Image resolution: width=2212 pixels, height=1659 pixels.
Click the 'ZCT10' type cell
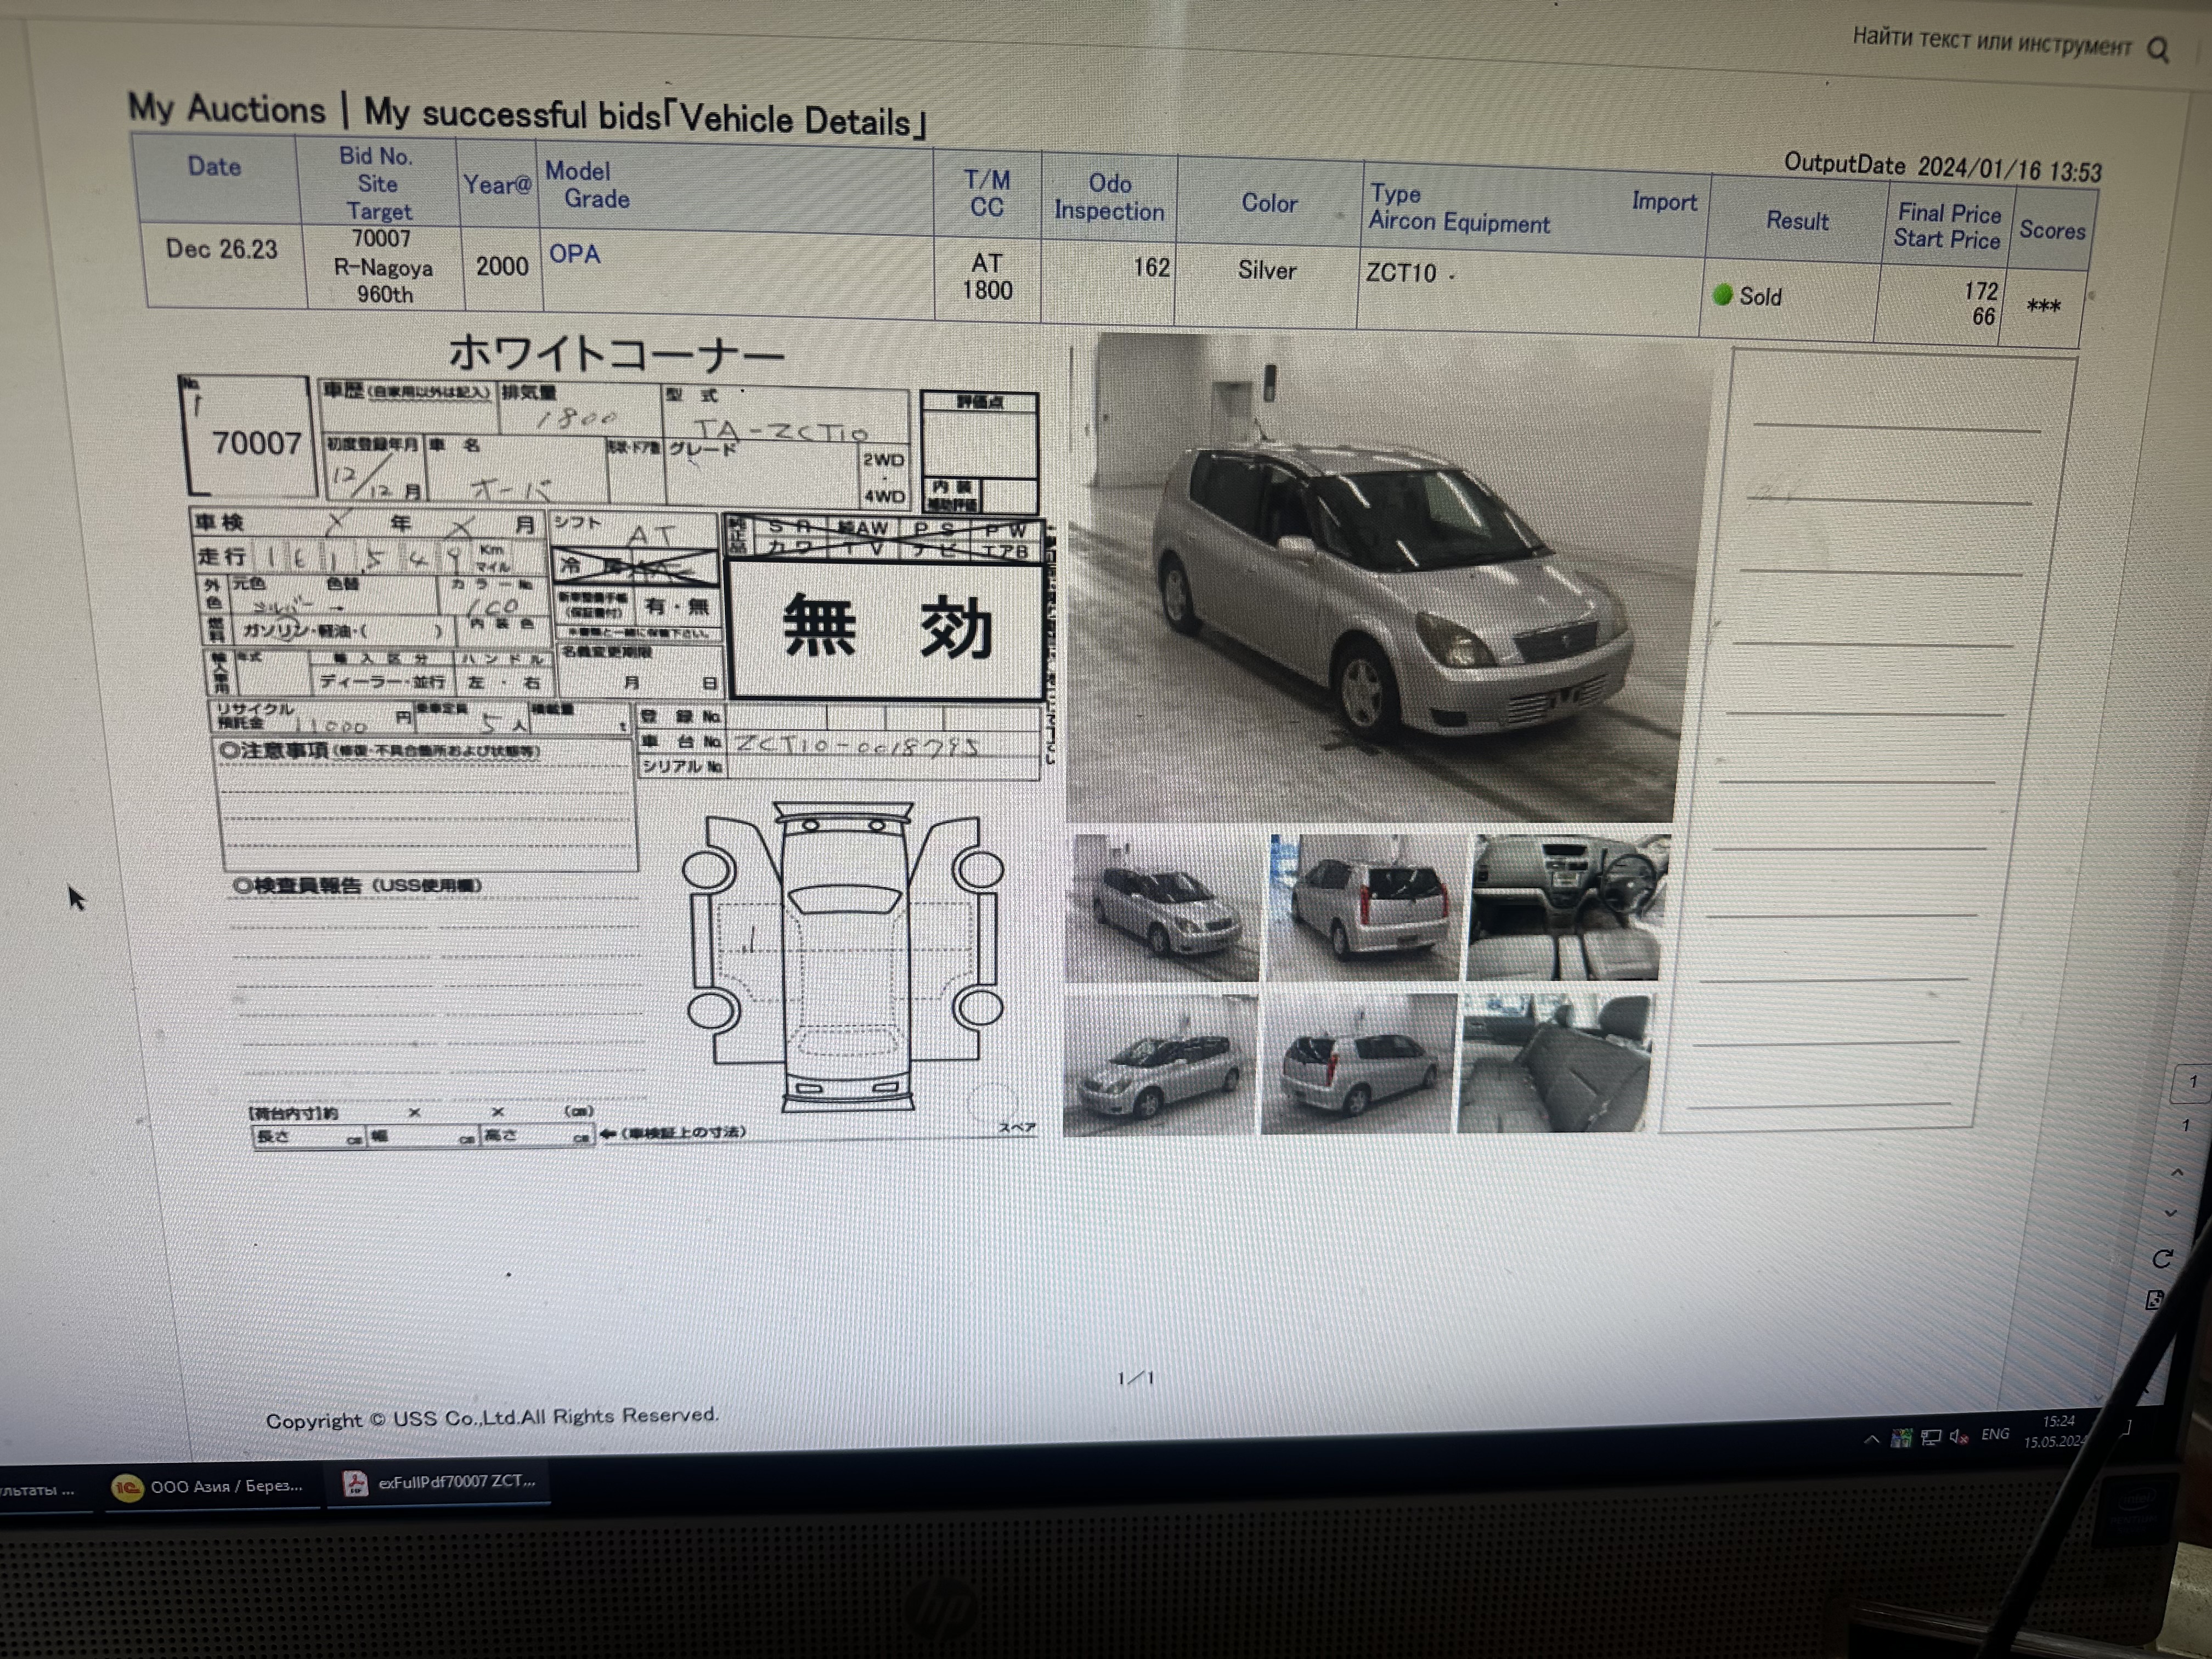coord(1401,272)
